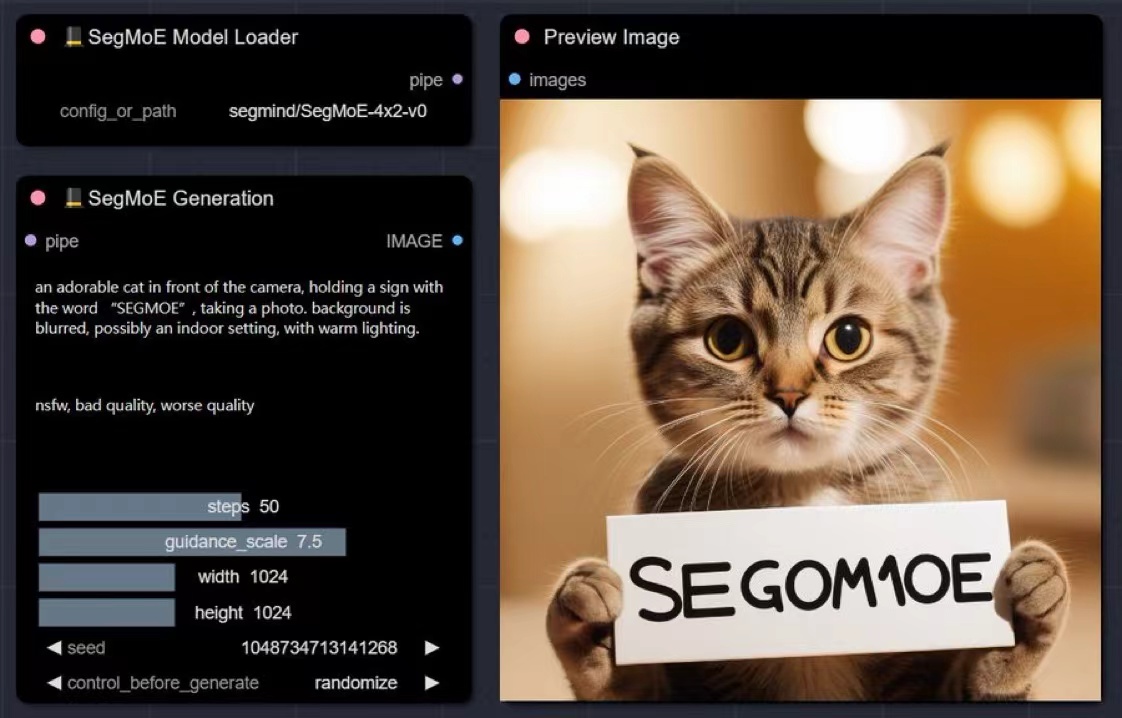Click the Generation node pipe input socket
The height and width of the screenshot is (718, 1122).
point(31,241)
